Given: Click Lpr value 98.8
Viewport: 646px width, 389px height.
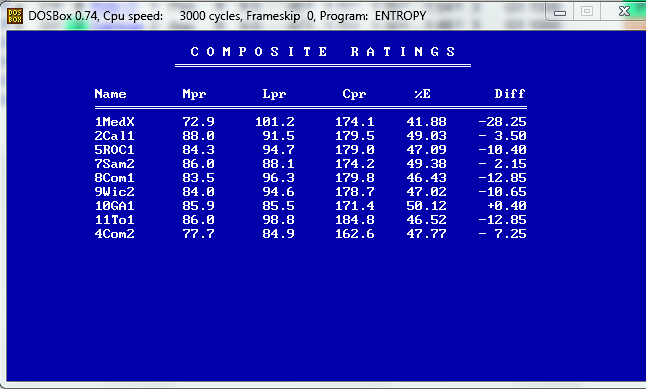Looking at the screenshot, I should click(x=279, y=220).
